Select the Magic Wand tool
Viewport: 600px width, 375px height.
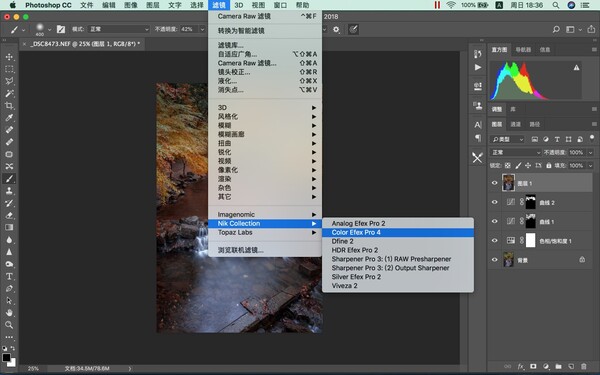(x=9, y=93)
